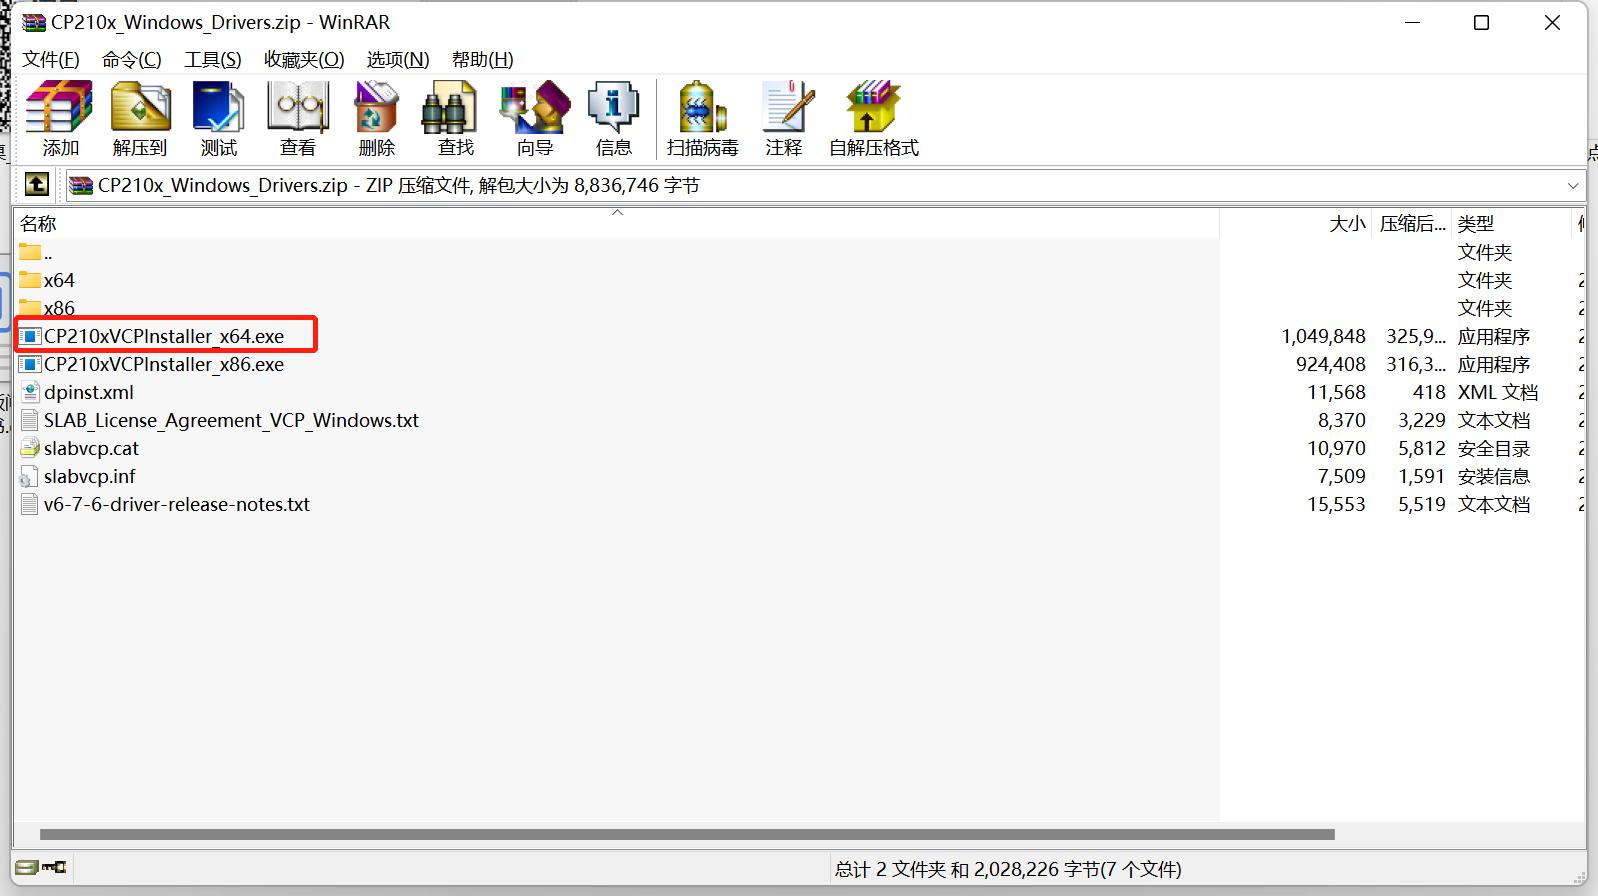Click the v6-7-6-driver-release-notes.txt file icon

coord(30,504)
